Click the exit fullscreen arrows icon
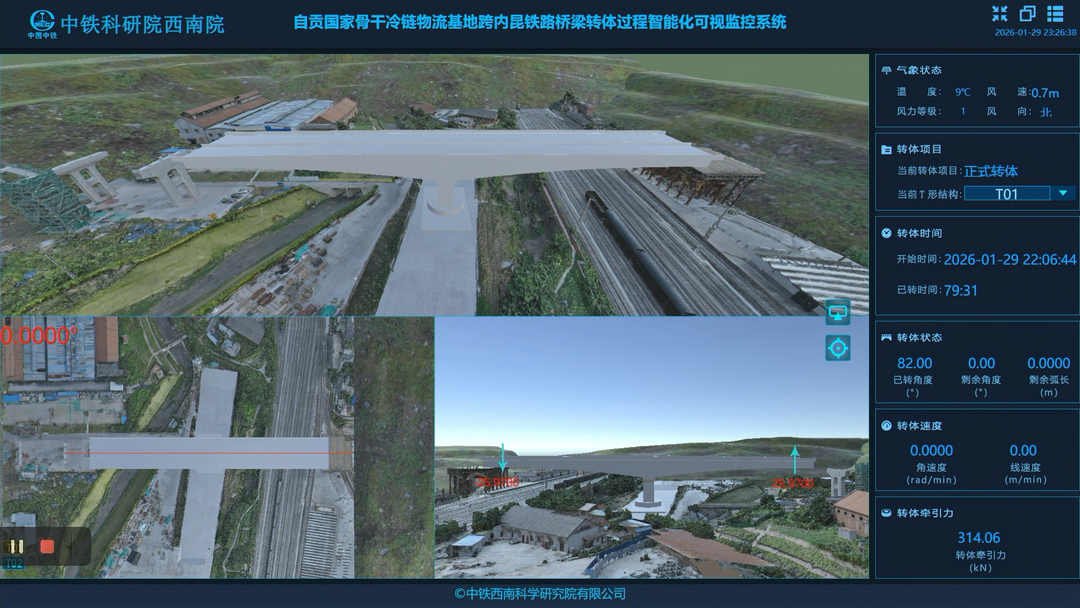Viewport: 1080px width, 608px height. pyautogui.click(x=999, y=13)
